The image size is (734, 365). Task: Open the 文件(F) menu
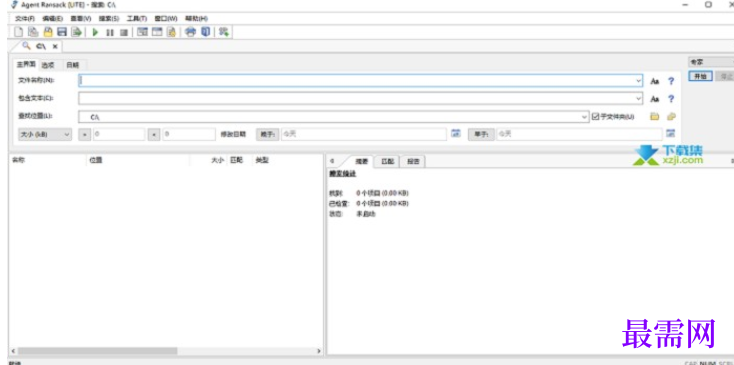click(x=25, y=19)
